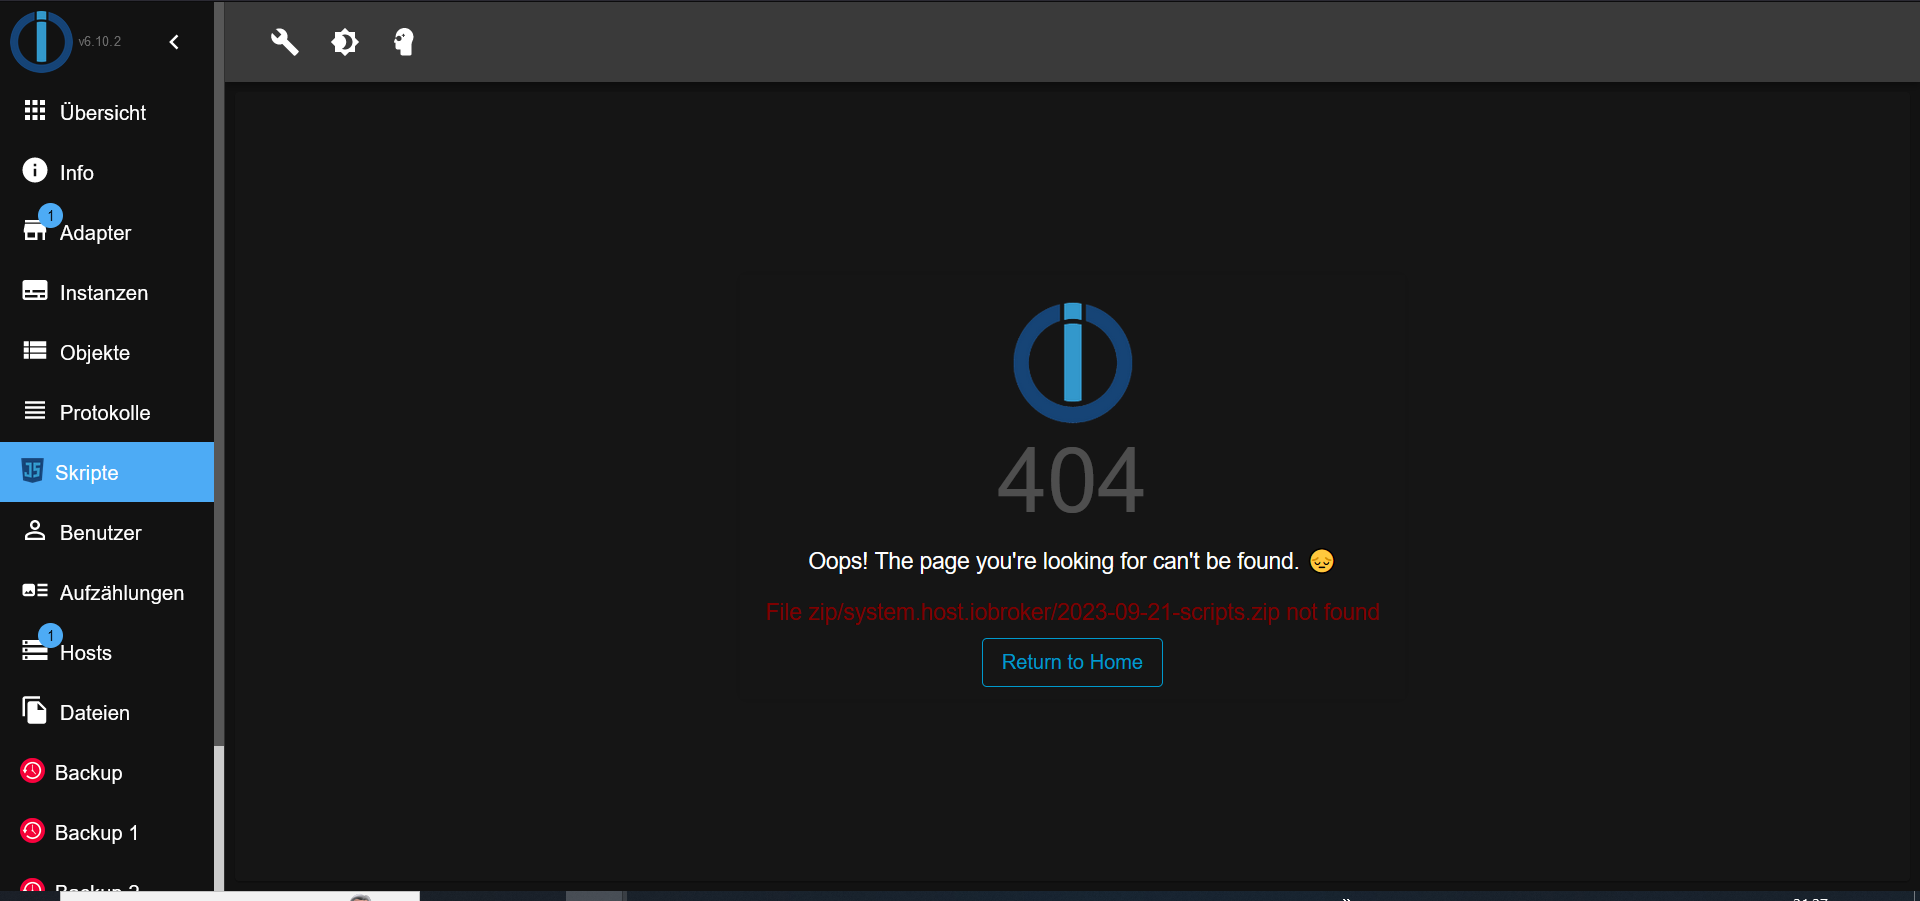Click the Objekte list icon
The image size is (1920, 901).
tap(35, 350)
